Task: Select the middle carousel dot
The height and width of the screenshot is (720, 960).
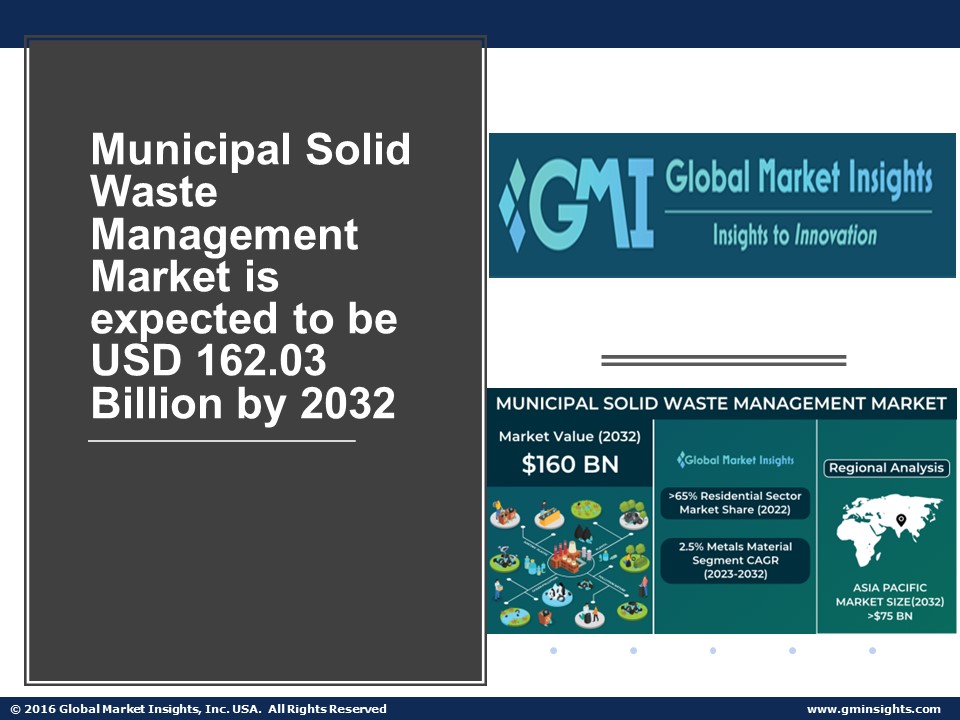Action: click(713, 650)
